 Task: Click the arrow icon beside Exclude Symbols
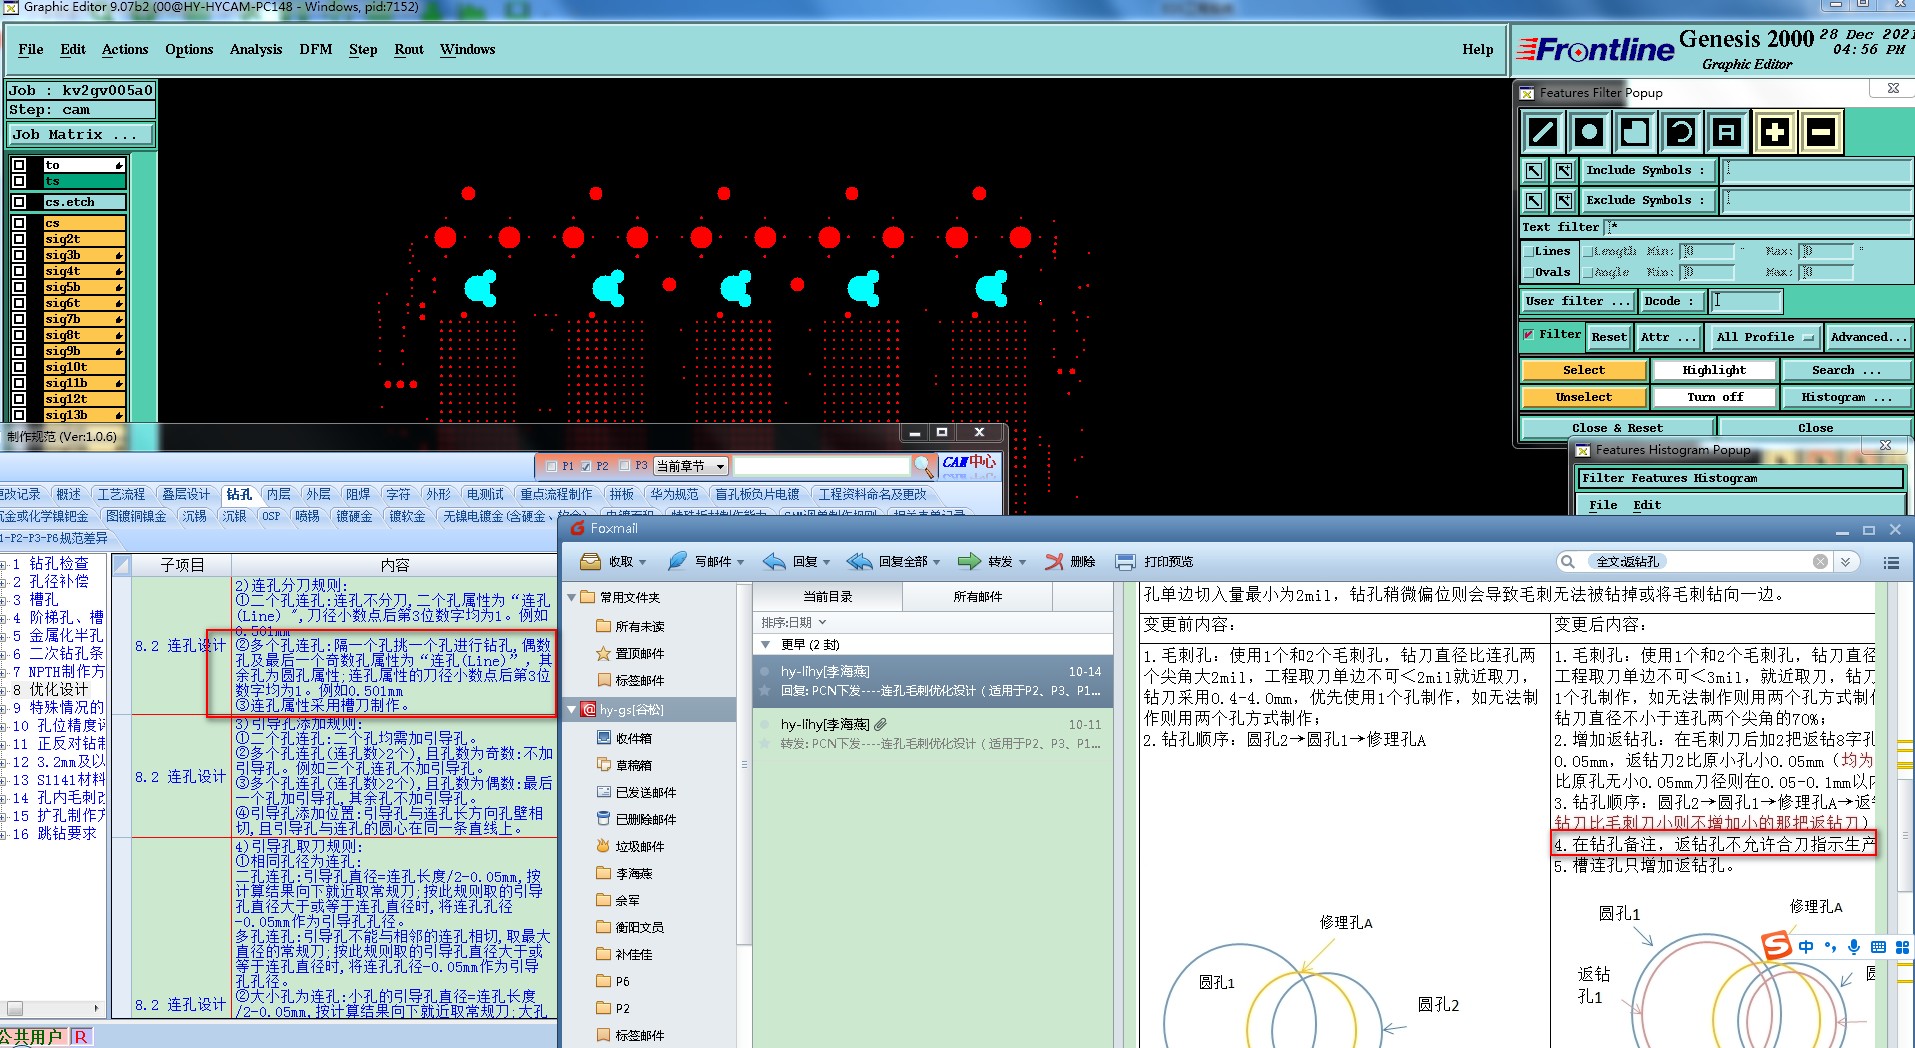click(1534, 201)
